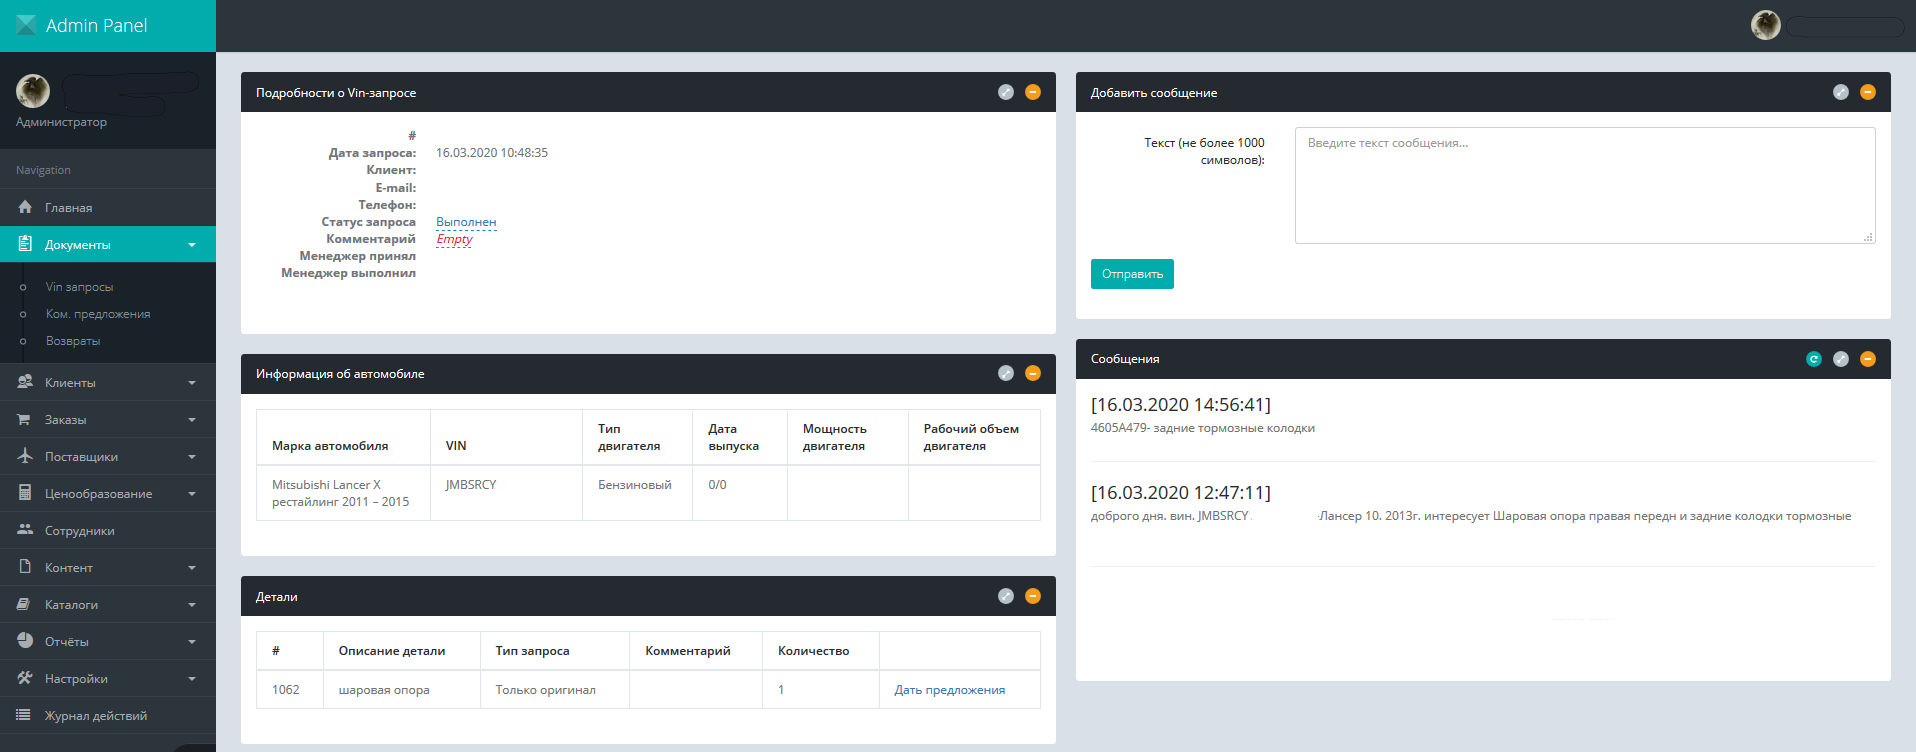Expand Подробности о Vin-запросе panel to fullscreen
This screenshot has width=1916, height=752.
click(1006, 92)
